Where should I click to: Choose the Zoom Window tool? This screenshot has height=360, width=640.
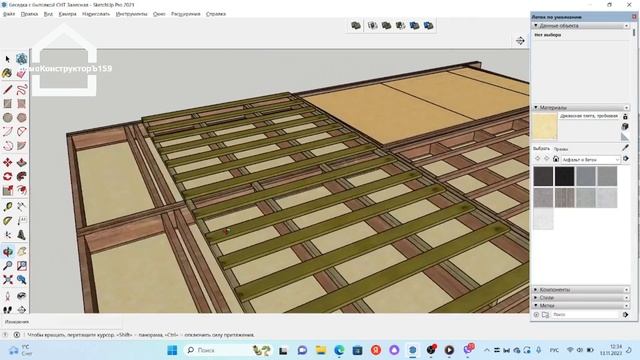pos(22,266)
